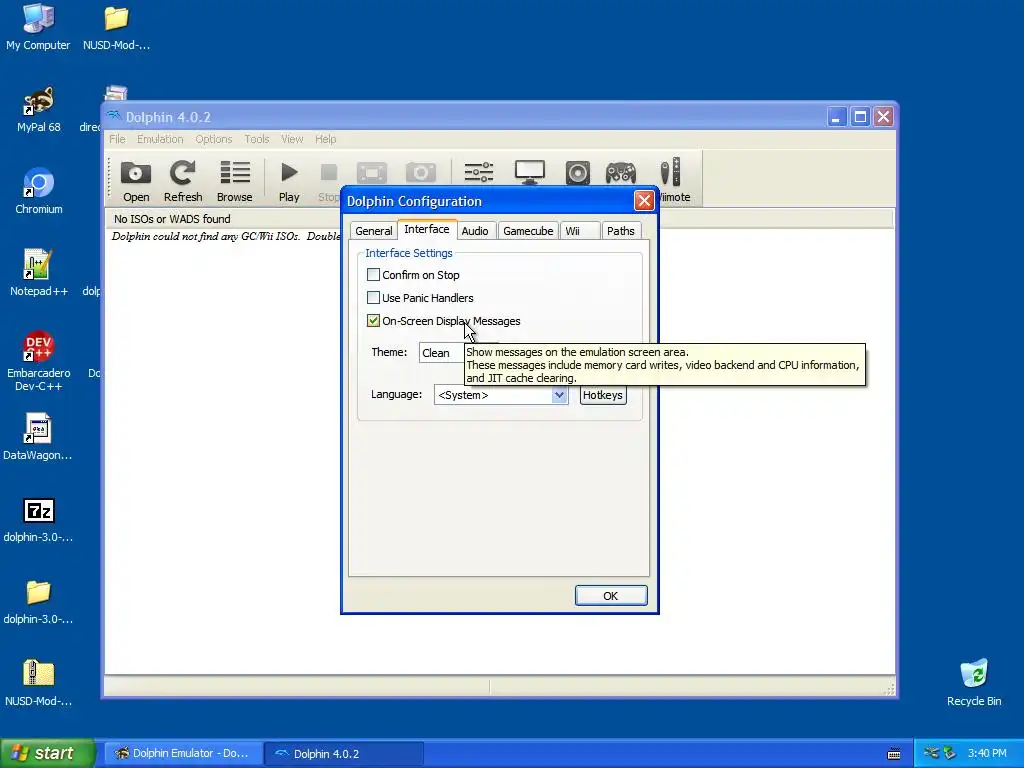Open the Recycle Bin
This screenshot has width=1024, height=768.
974,683
